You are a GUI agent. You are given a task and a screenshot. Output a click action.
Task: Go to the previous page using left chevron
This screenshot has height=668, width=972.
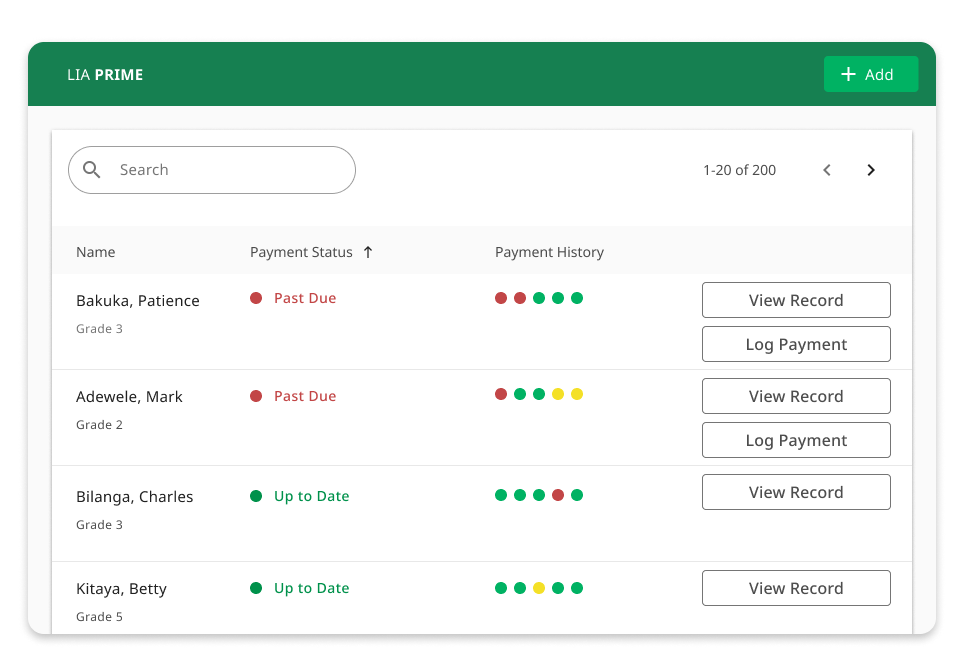pyautogui.click(x=827, y=170)
